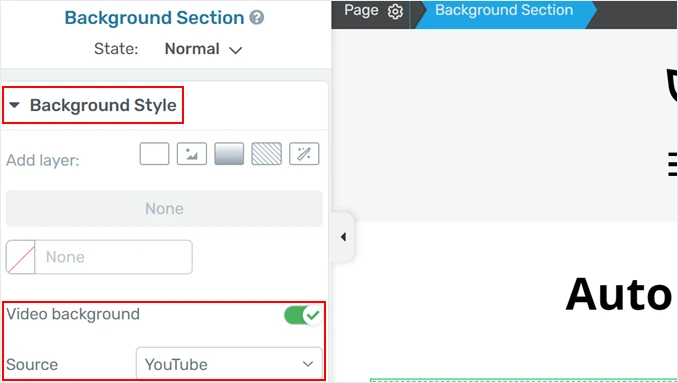Click the Add layer label

pos(43,160)
